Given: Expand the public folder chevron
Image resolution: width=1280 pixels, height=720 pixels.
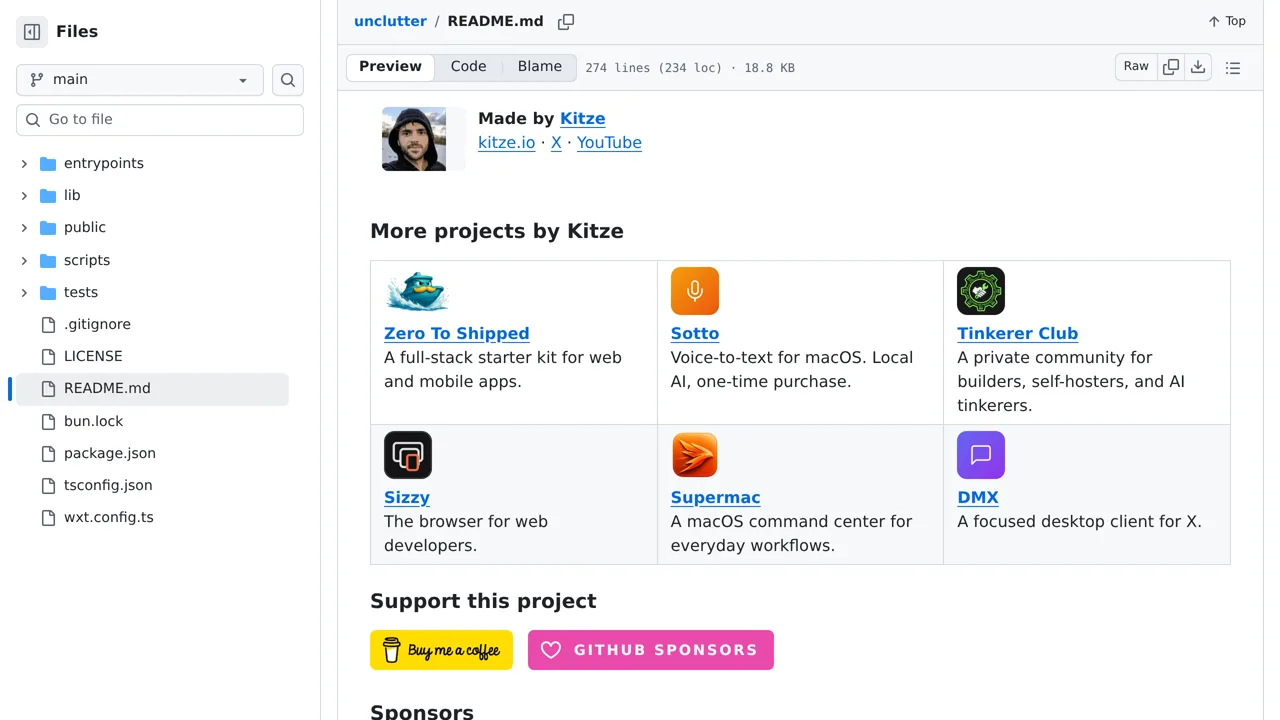Looking at the screenshot, I should pyautogui.click(x=24, y=228).
